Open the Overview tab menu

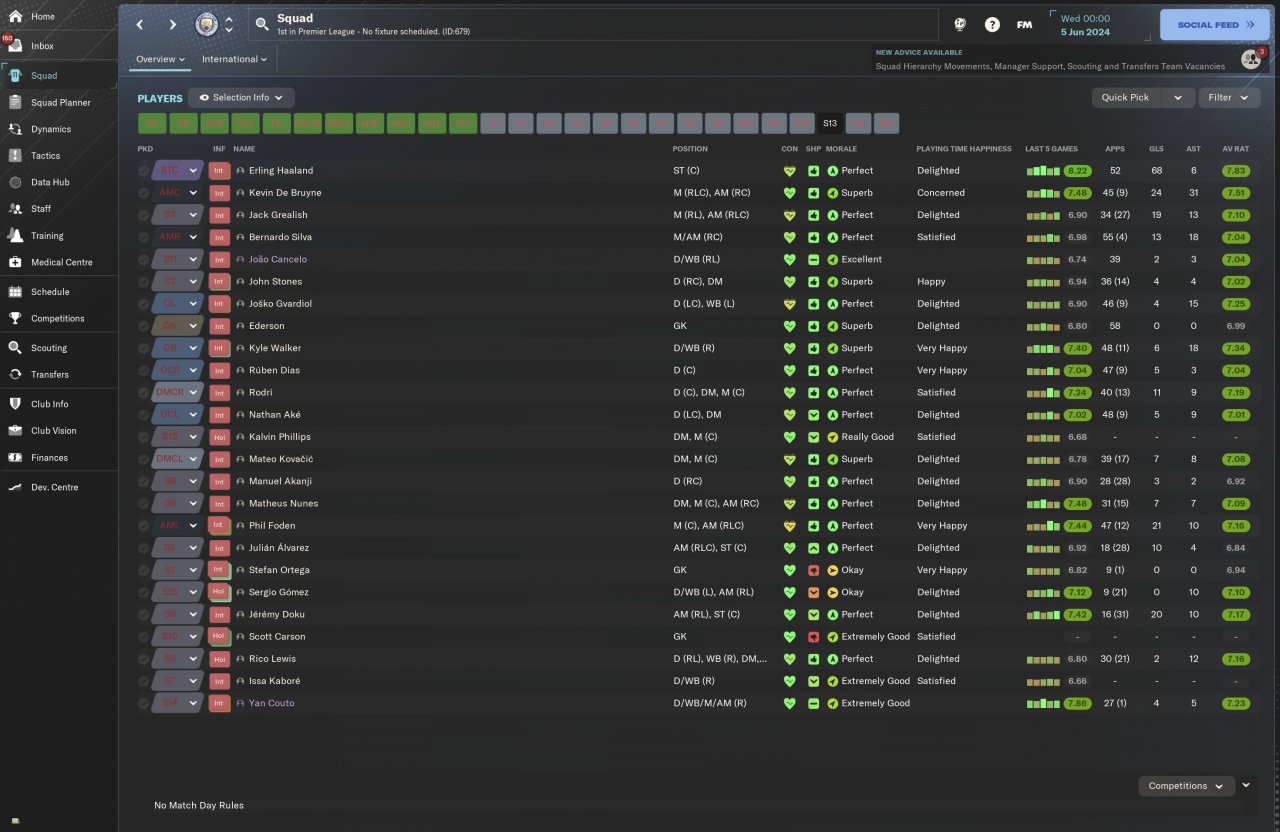click(161, 59)
